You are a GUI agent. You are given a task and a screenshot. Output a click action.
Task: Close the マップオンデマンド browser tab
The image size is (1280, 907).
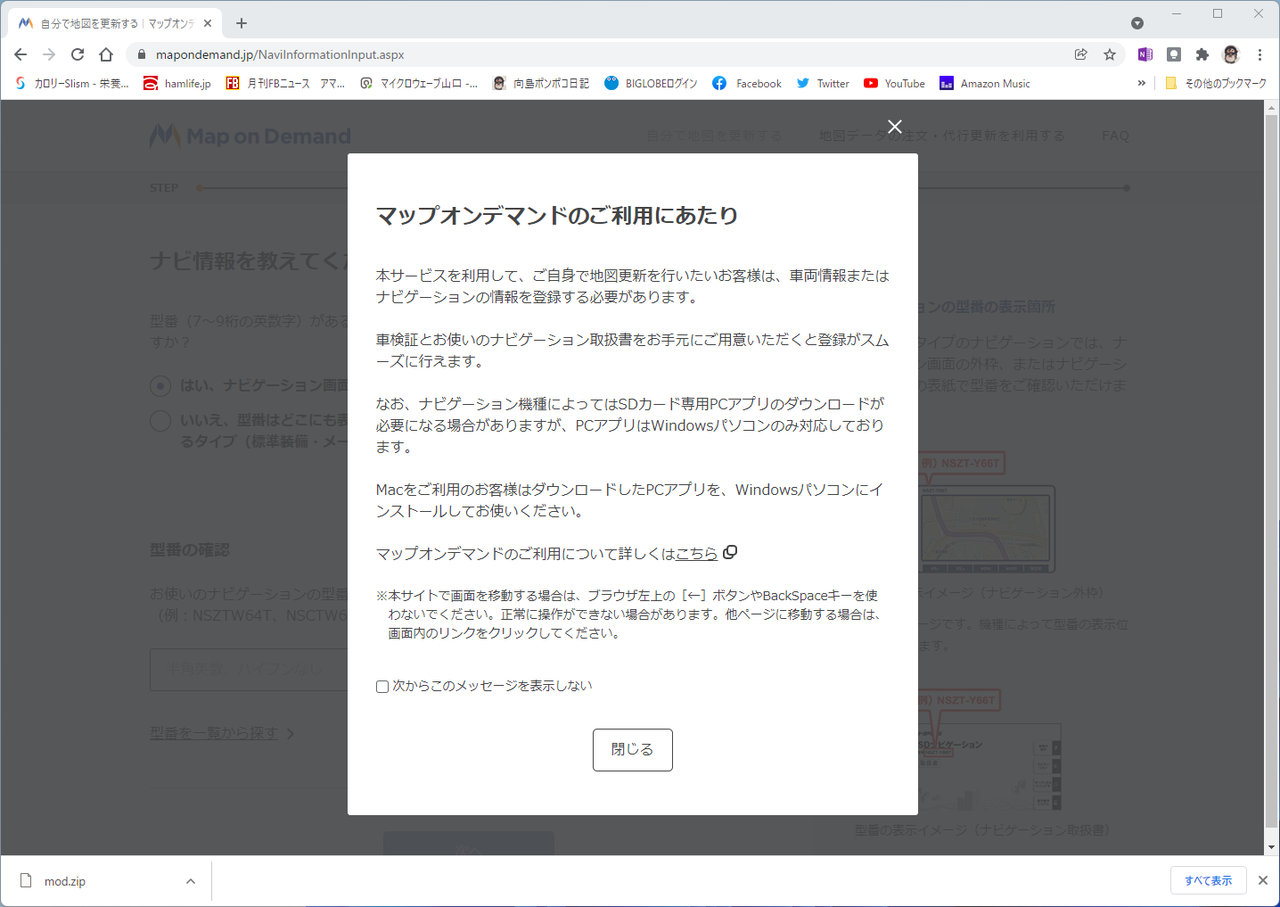210,23
